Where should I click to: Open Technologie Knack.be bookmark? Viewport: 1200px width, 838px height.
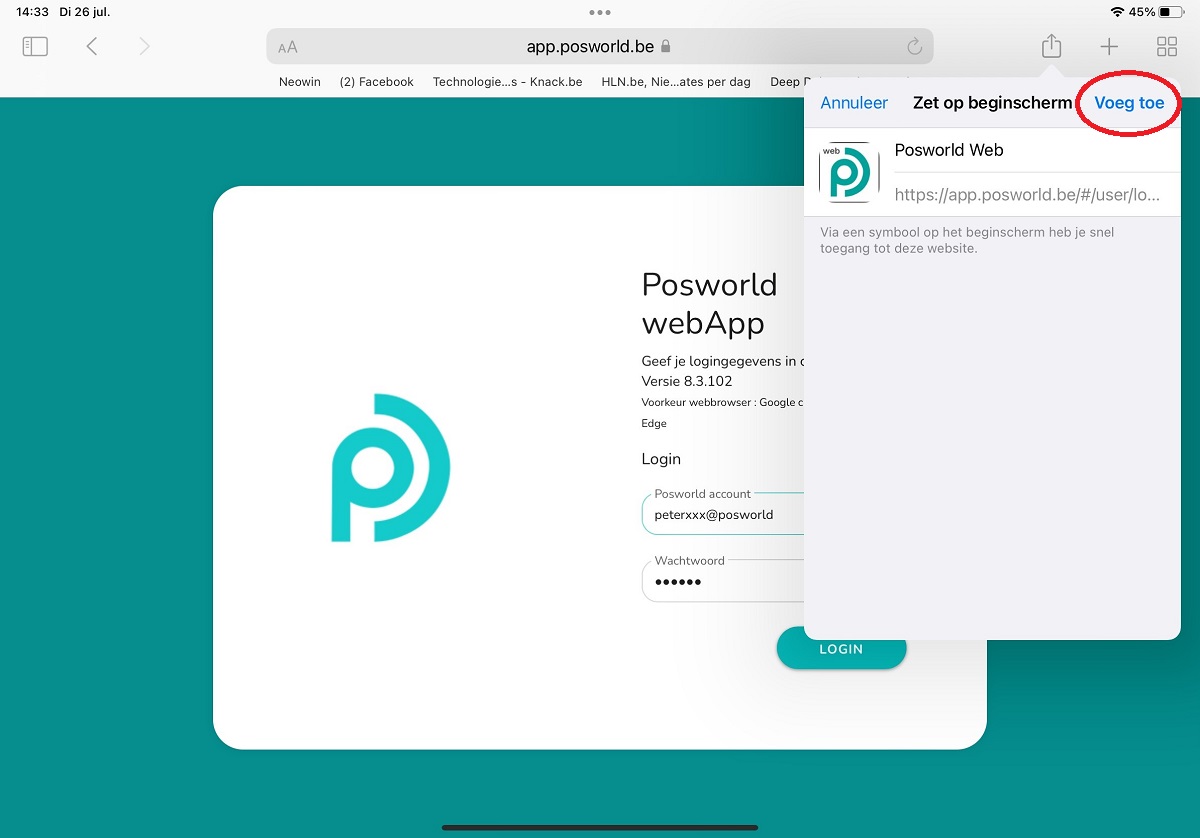pos(507,82)
